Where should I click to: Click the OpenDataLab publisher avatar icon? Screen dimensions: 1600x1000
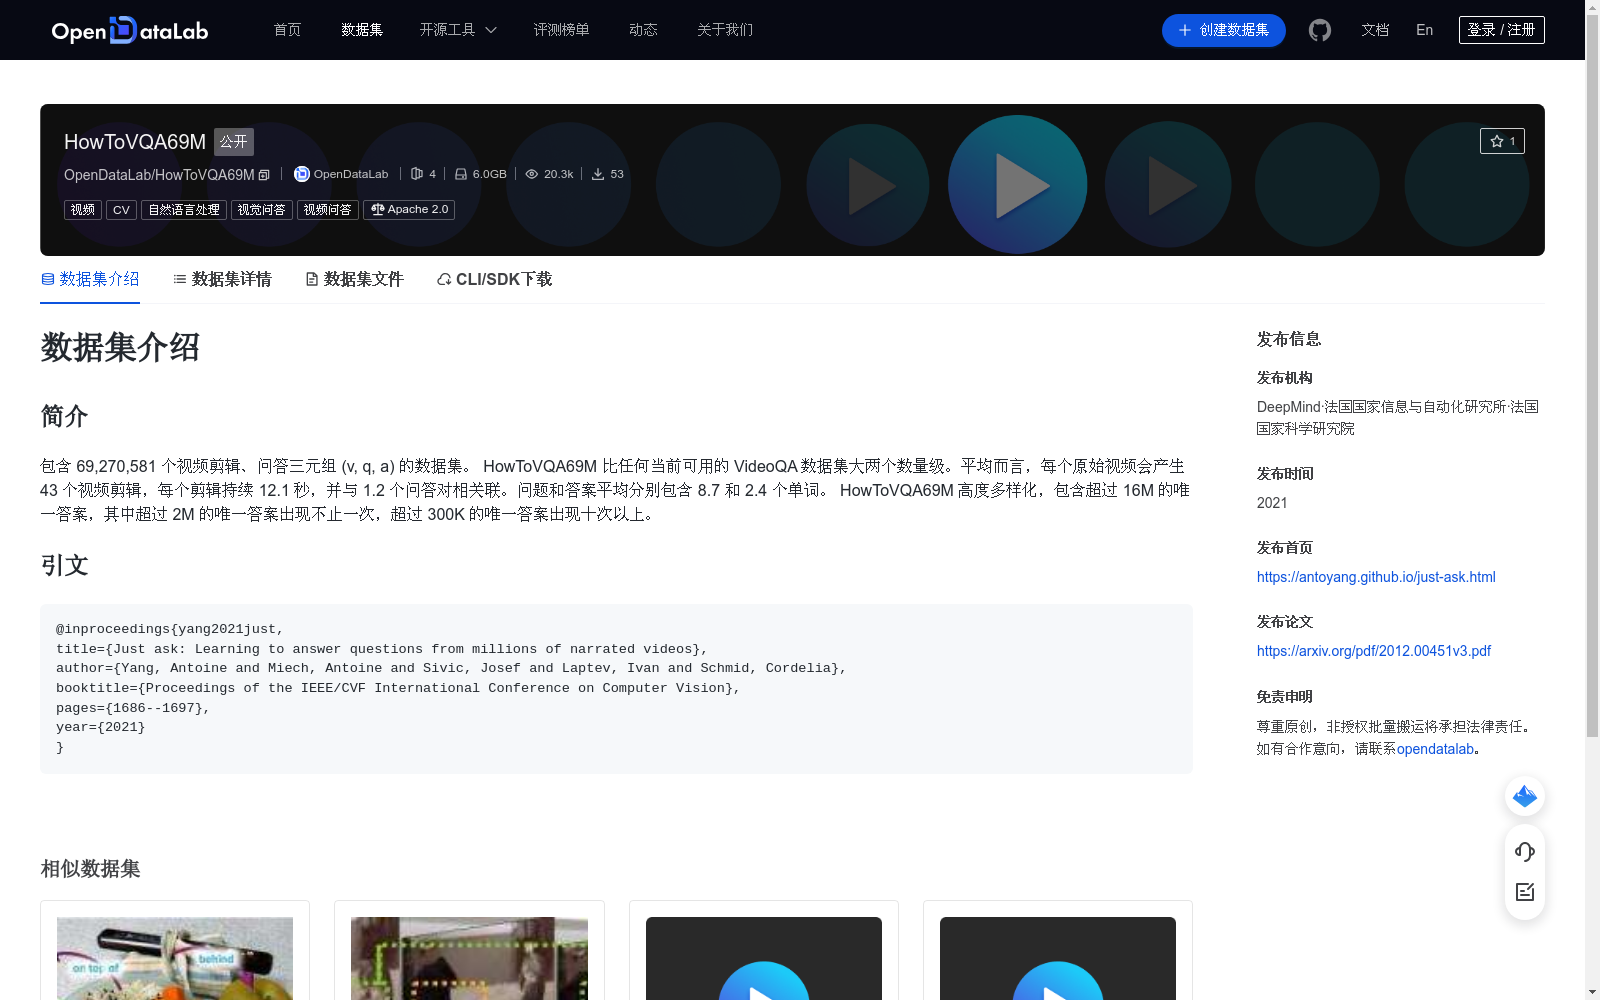pyautogui.click(x=301, y=174)
